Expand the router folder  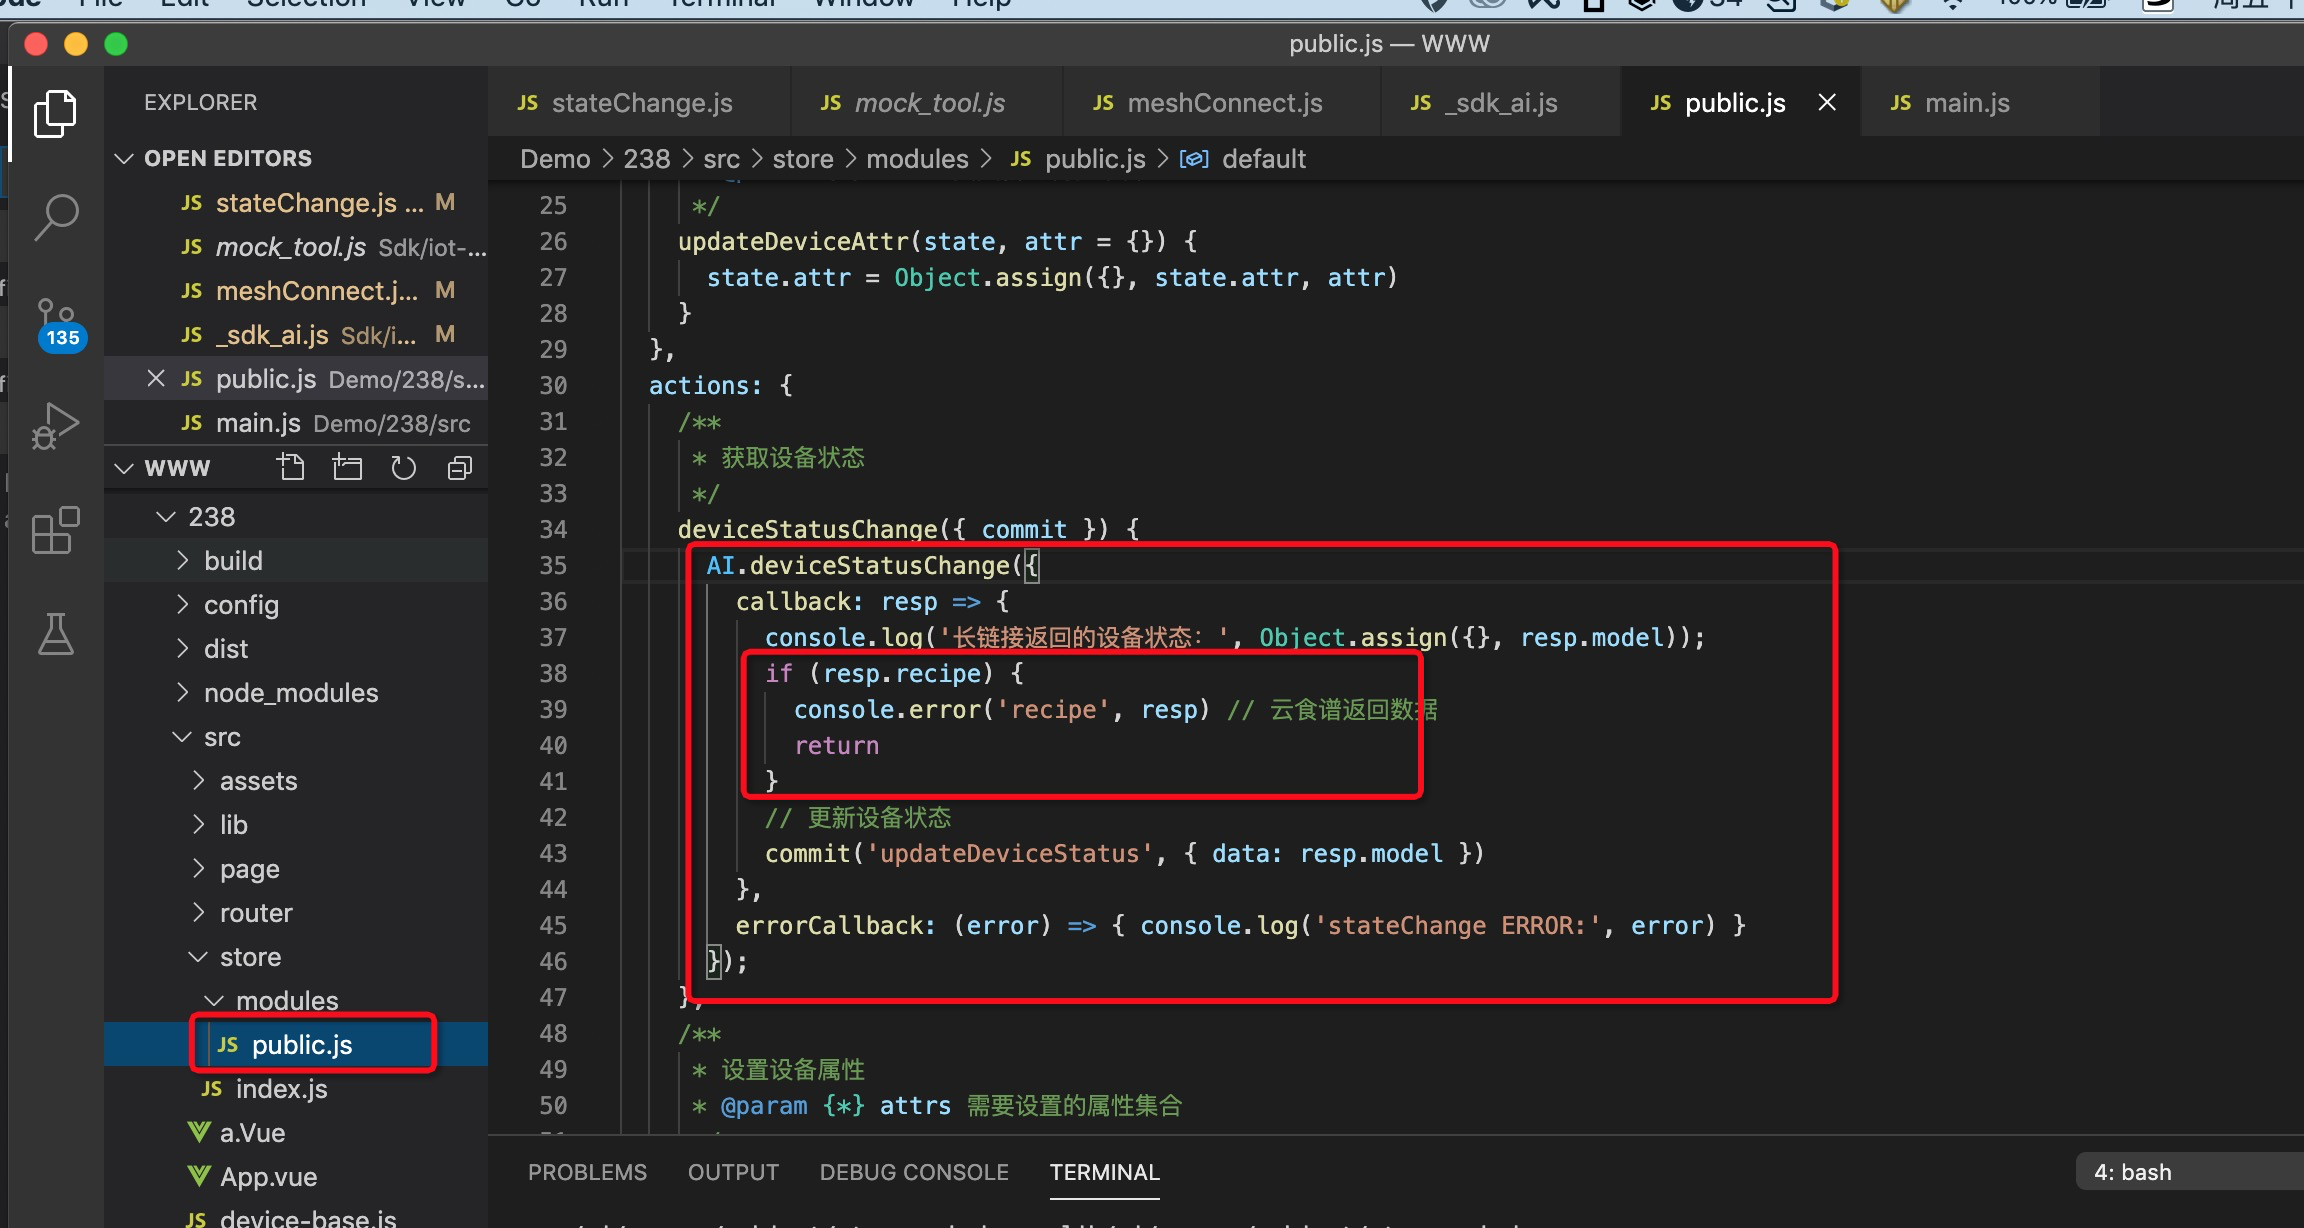click(198, 912)
